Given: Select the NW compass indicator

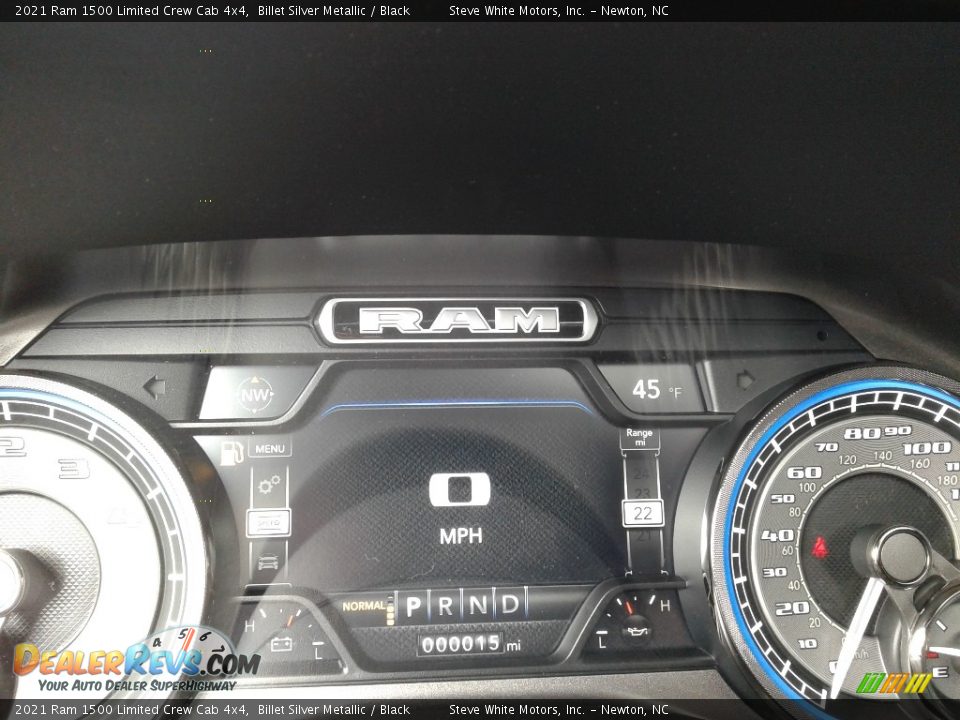Looking at the screenshot, I should [x=255, y=393].
